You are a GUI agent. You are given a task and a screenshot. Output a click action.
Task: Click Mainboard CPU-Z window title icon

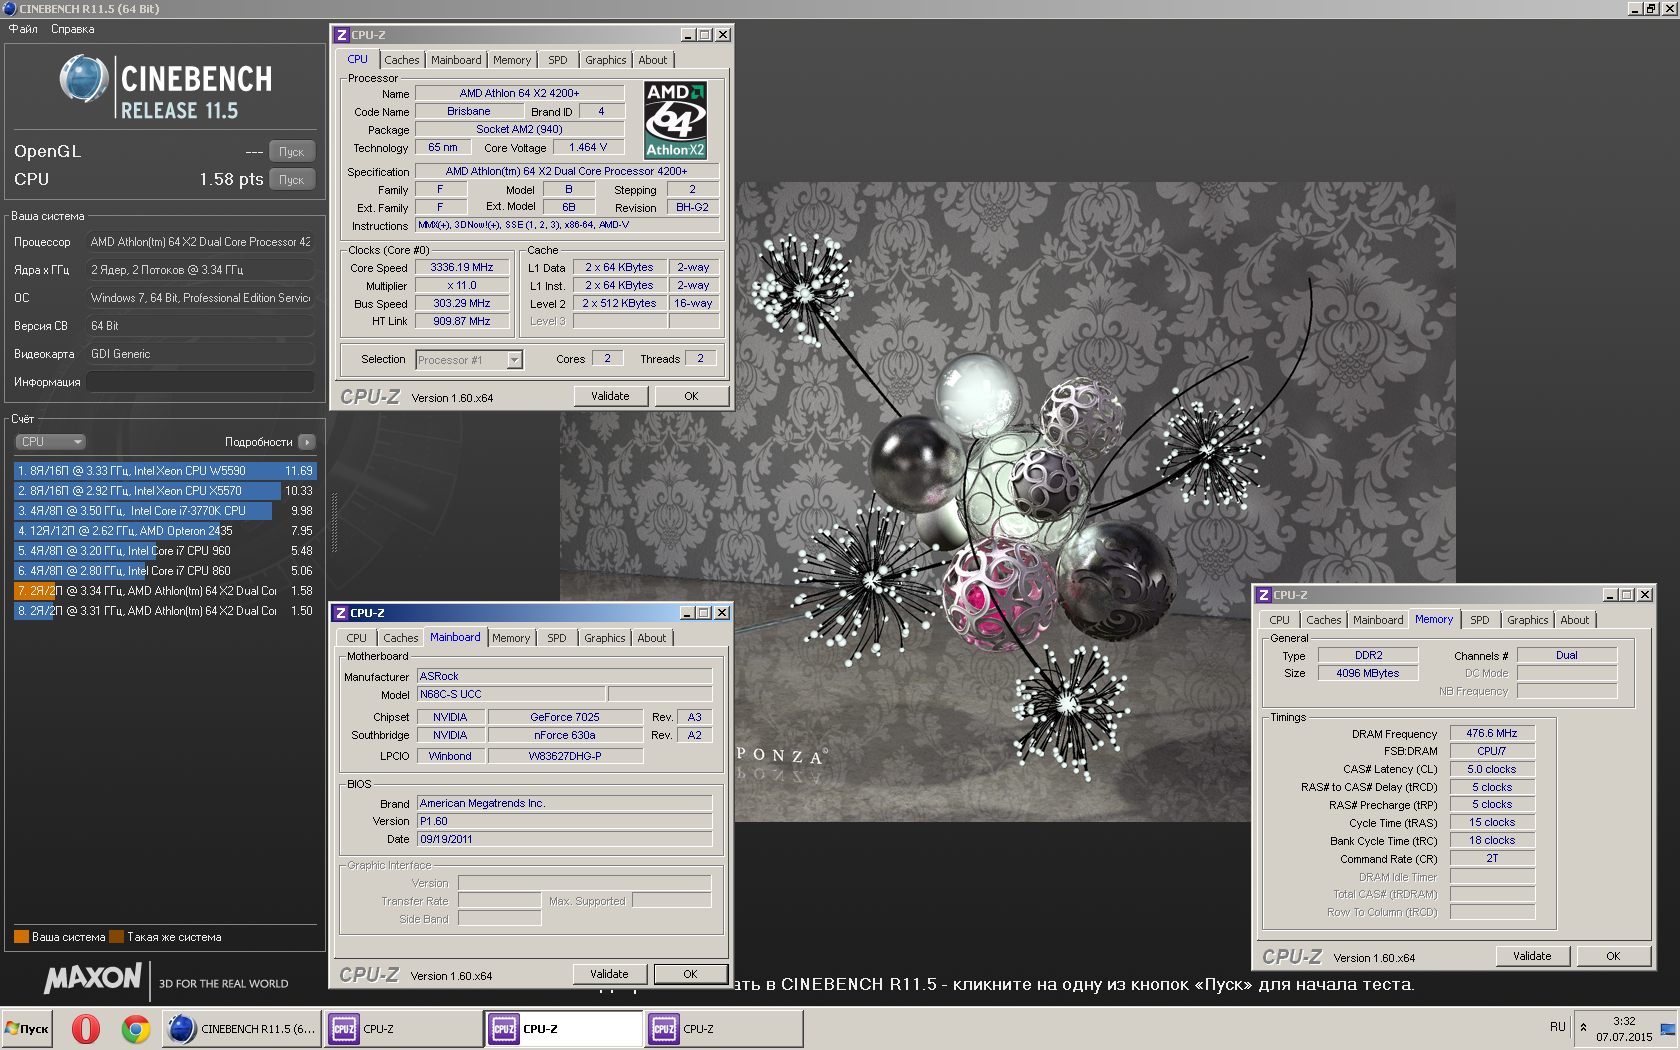click(341, 613)
